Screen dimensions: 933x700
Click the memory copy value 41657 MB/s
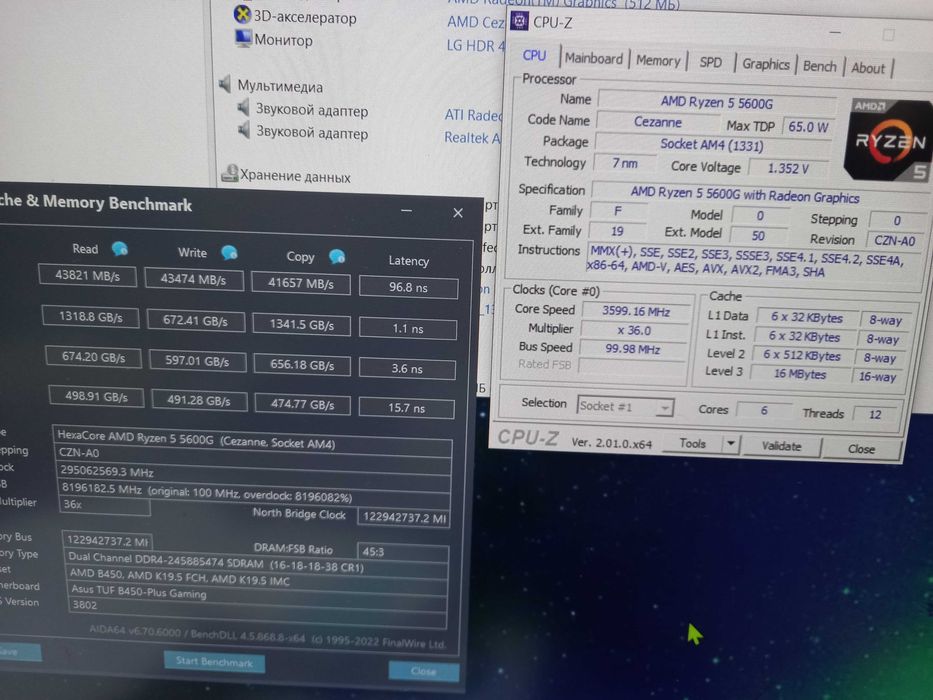300,283
